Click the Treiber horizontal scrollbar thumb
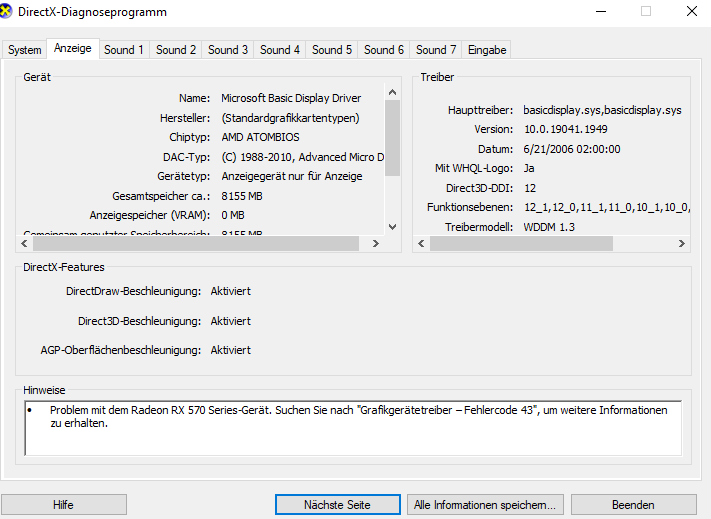Viewport: 711px width, 519px height. [521, 243]
